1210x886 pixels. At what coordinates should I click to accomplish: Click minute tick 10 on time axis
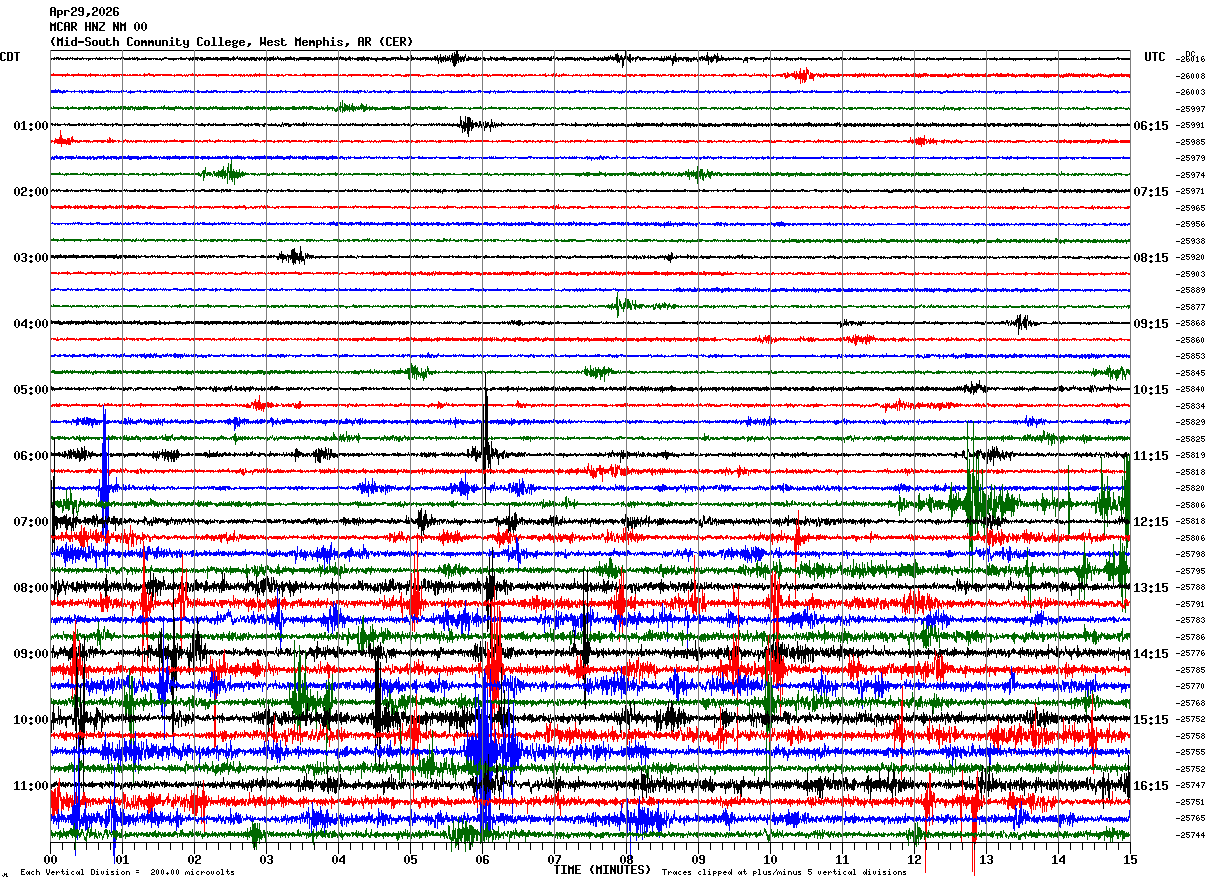[x=771, y=859]
